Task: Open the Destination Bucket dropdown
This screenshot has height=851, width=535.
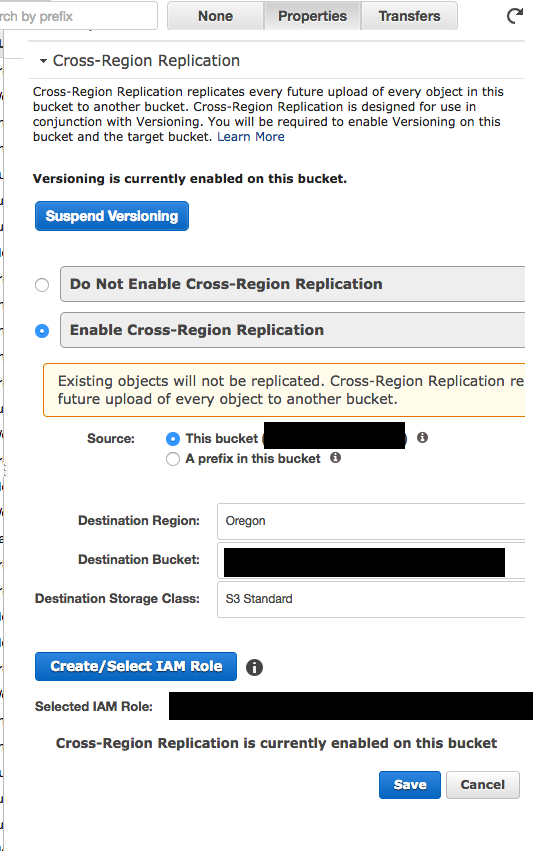Action: (371, 560)
